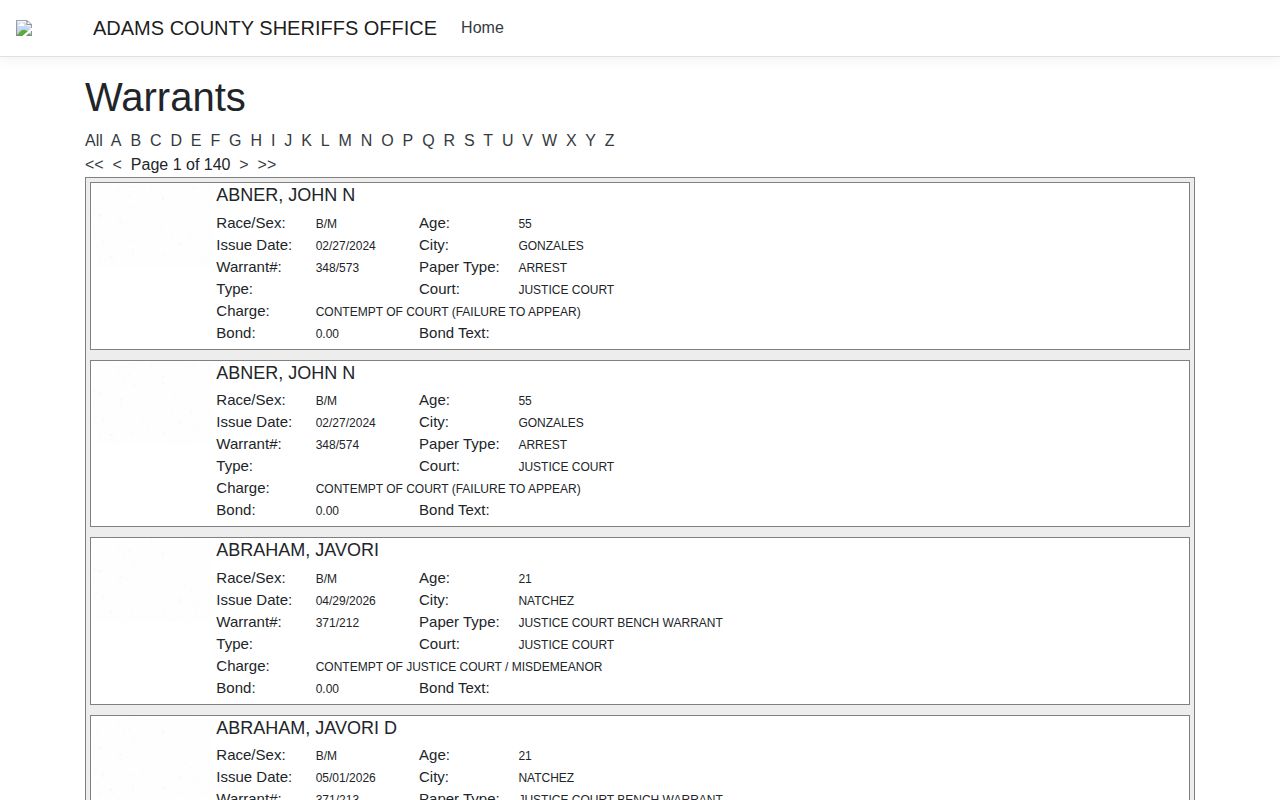Show all warrants with the All filter
The width and height of the screenshot is (1280, 800).
click(x=94, y=141)
